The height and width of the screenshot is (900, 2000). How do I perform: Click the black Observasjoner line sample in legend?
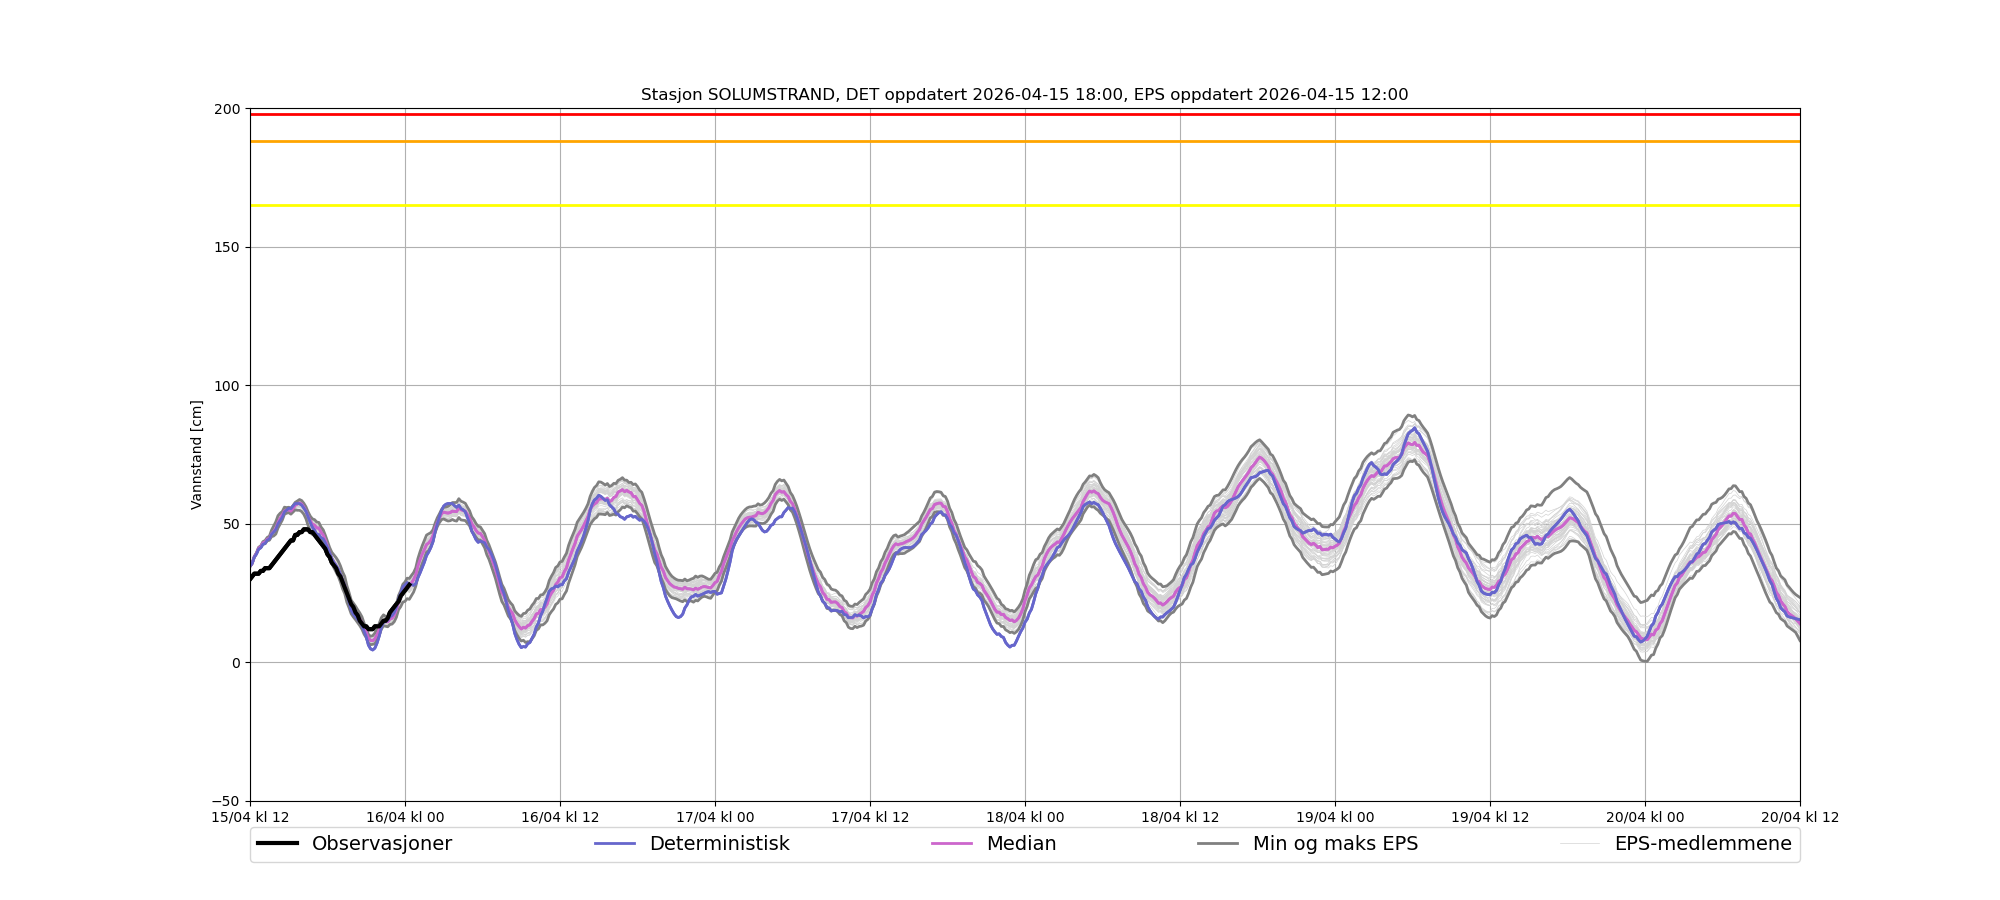[x=277, y=844]
